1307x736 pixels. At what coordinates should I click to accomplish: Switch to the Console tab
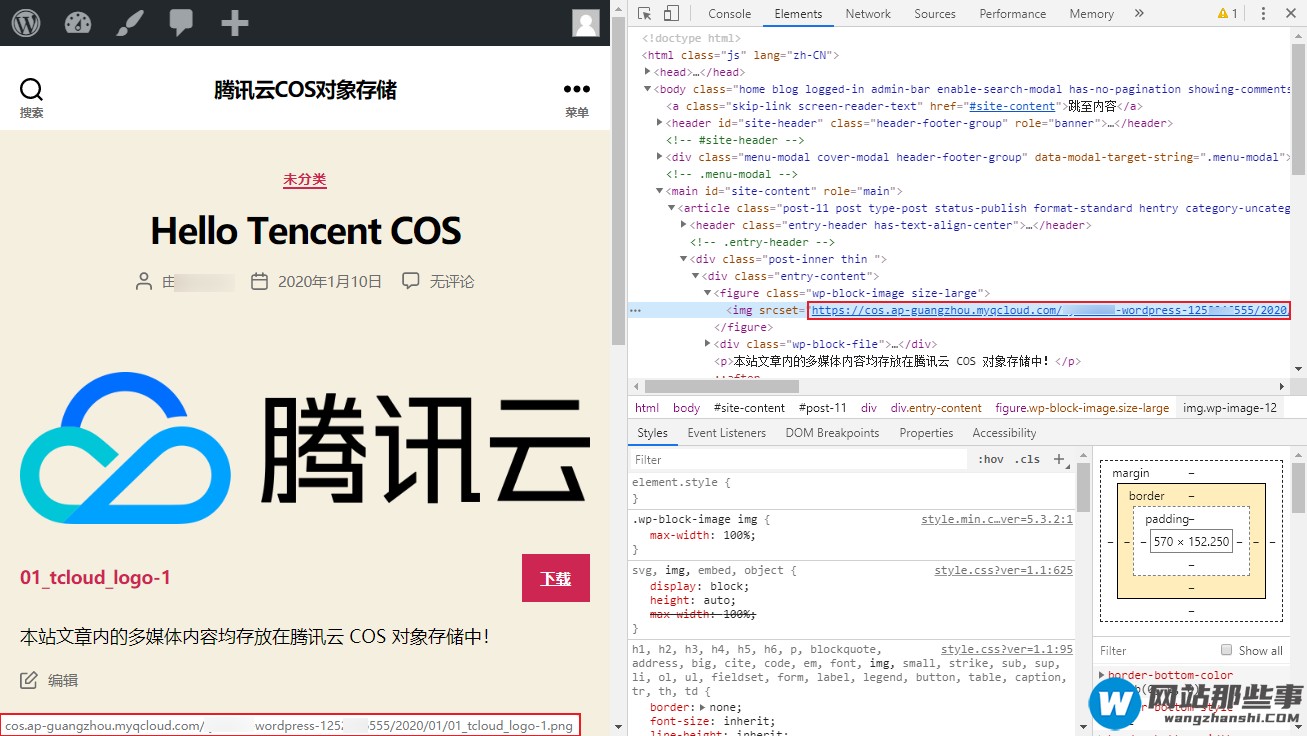click(729, 14)
